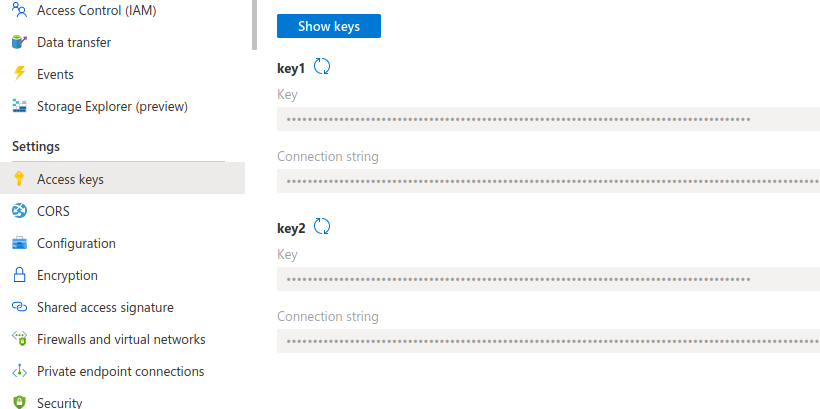Select key2 Connection string field
Viewport: 820px width, 409px height.
click(549, 341)
